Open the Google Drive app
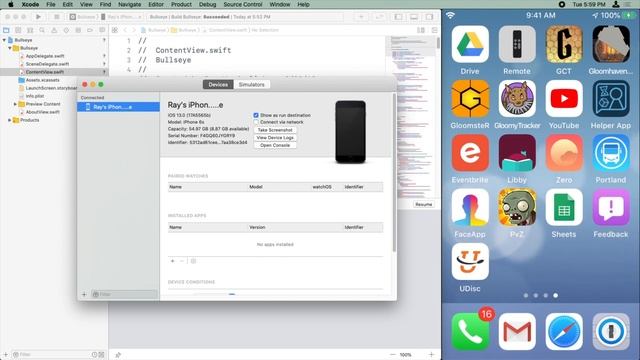640x360 pixels. (x=470, y=44)
